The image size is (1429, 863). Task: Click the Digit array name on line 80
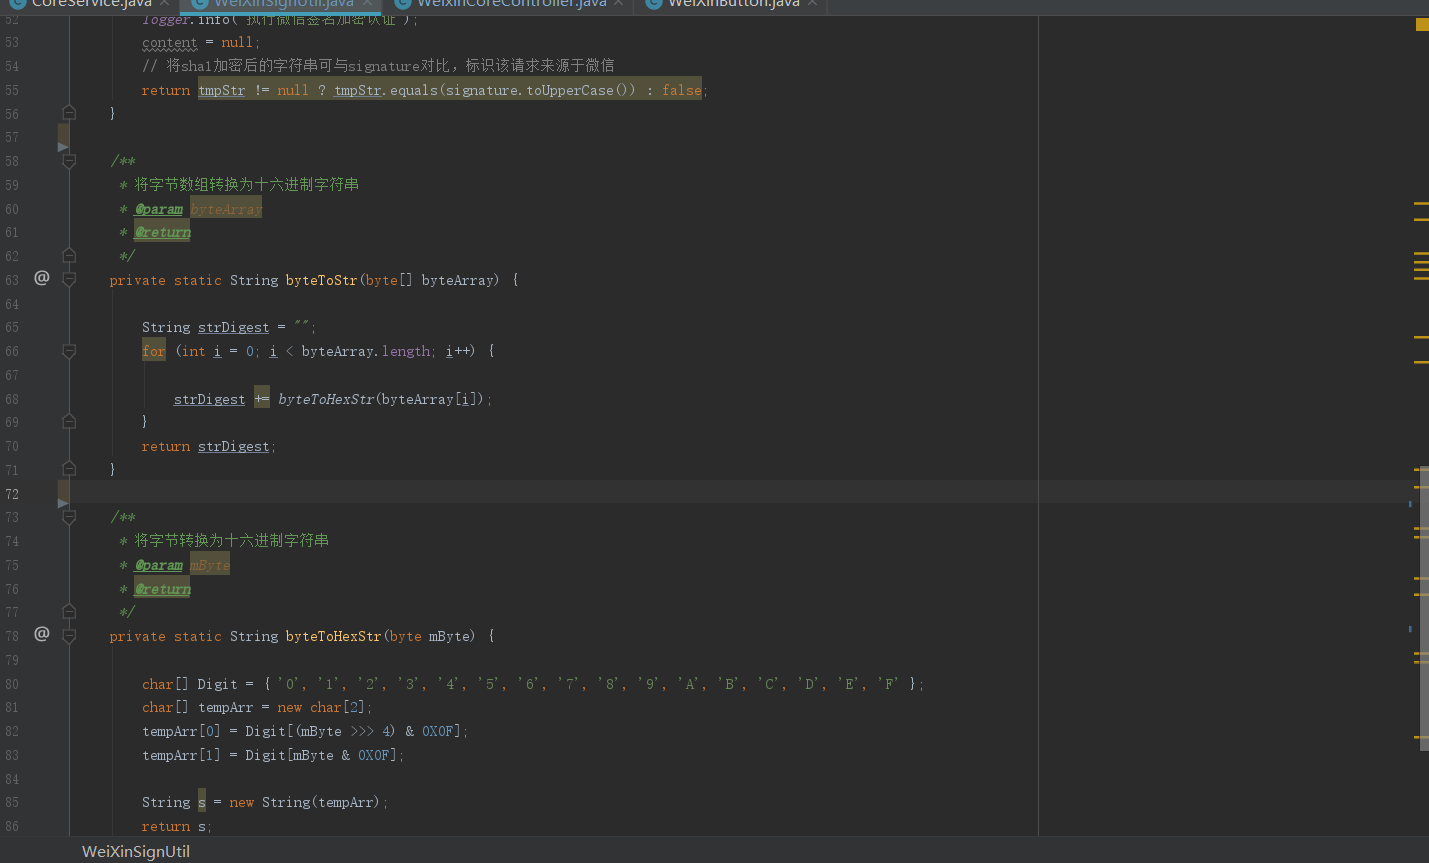click(x=217, y=684)
